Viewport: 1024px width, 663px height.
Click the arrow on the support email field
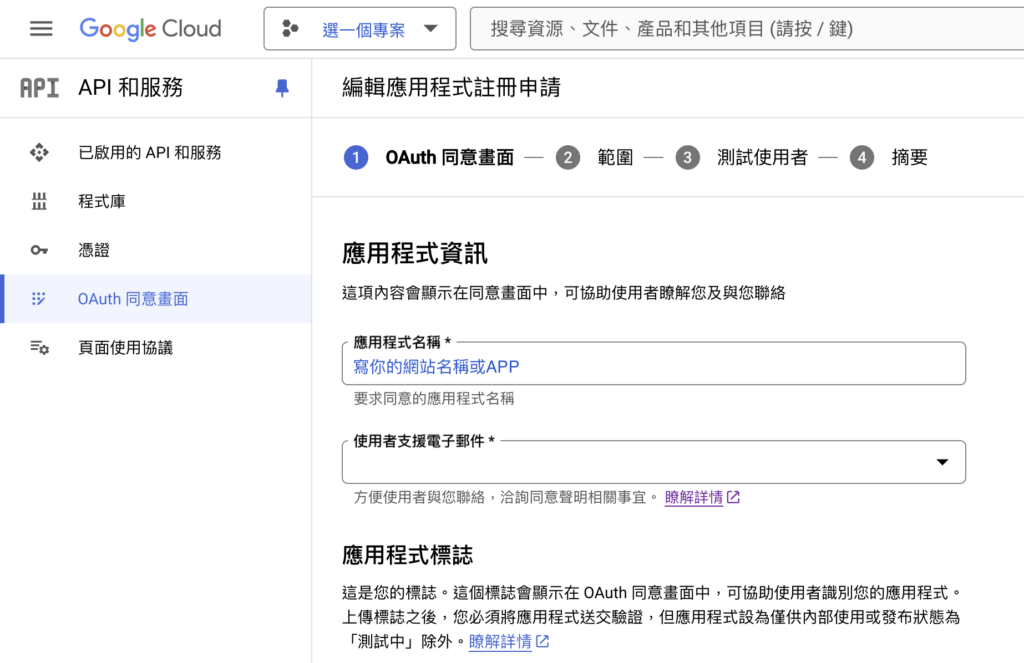point(941,462)
